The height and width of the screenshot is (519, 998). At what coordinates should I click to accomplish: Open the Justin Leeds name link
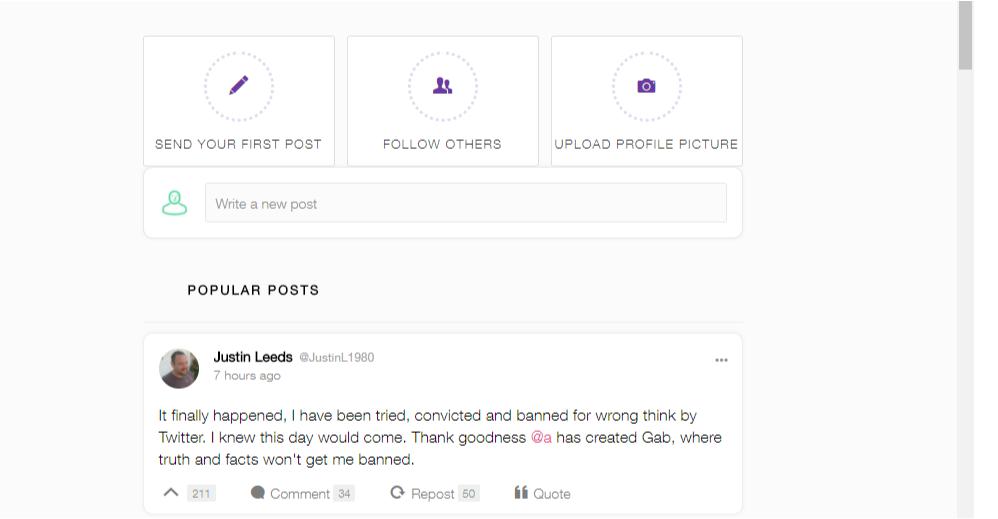point(253,357)
